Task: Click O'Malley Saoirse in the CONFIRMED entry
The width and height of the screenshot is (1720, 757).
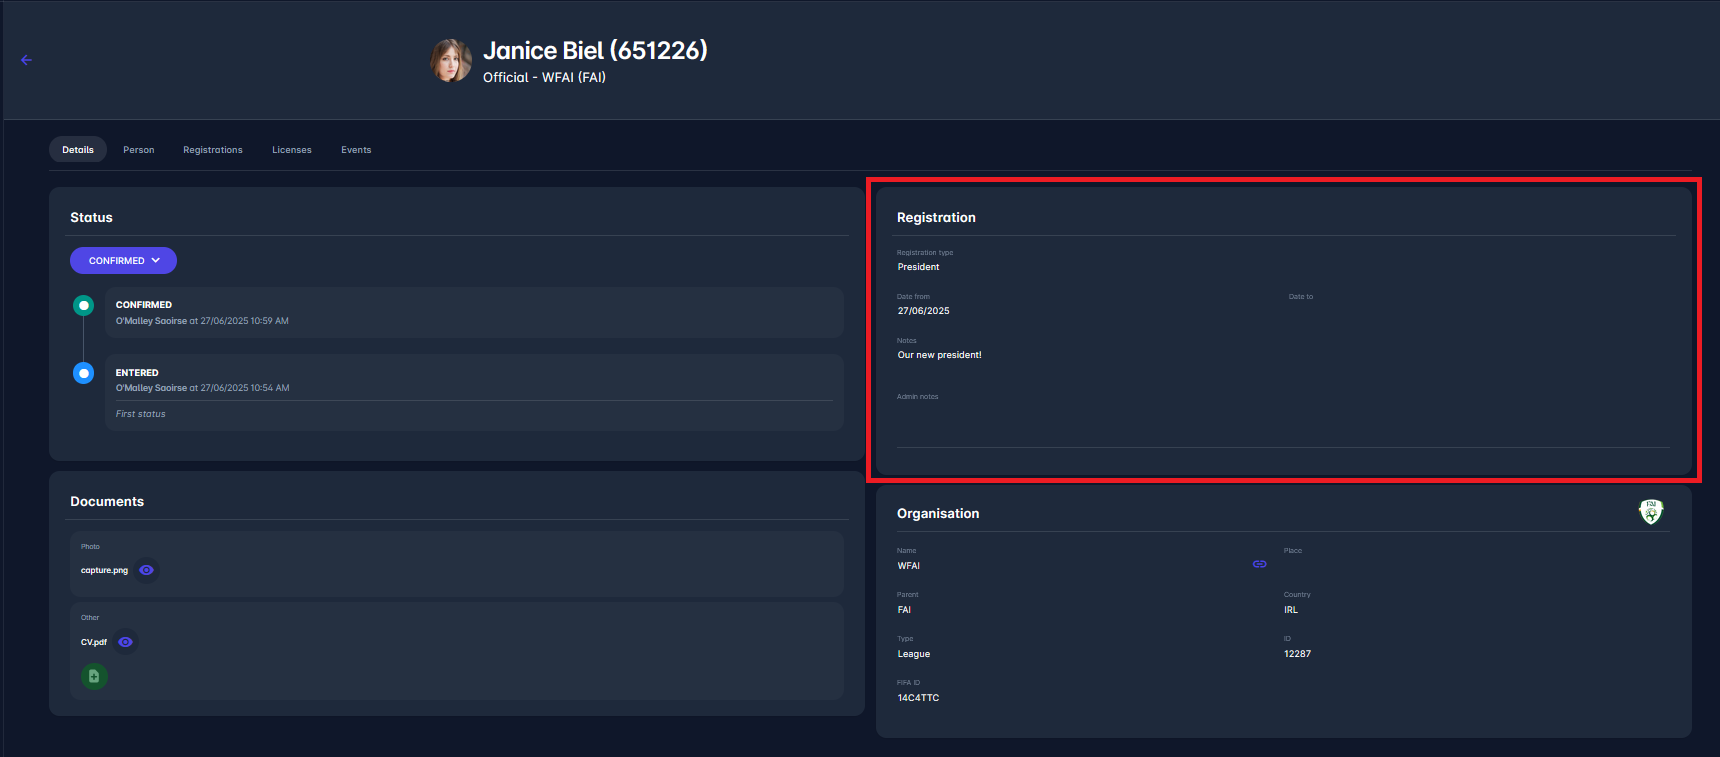Action: pyautogui.click(x=151, y=321)
